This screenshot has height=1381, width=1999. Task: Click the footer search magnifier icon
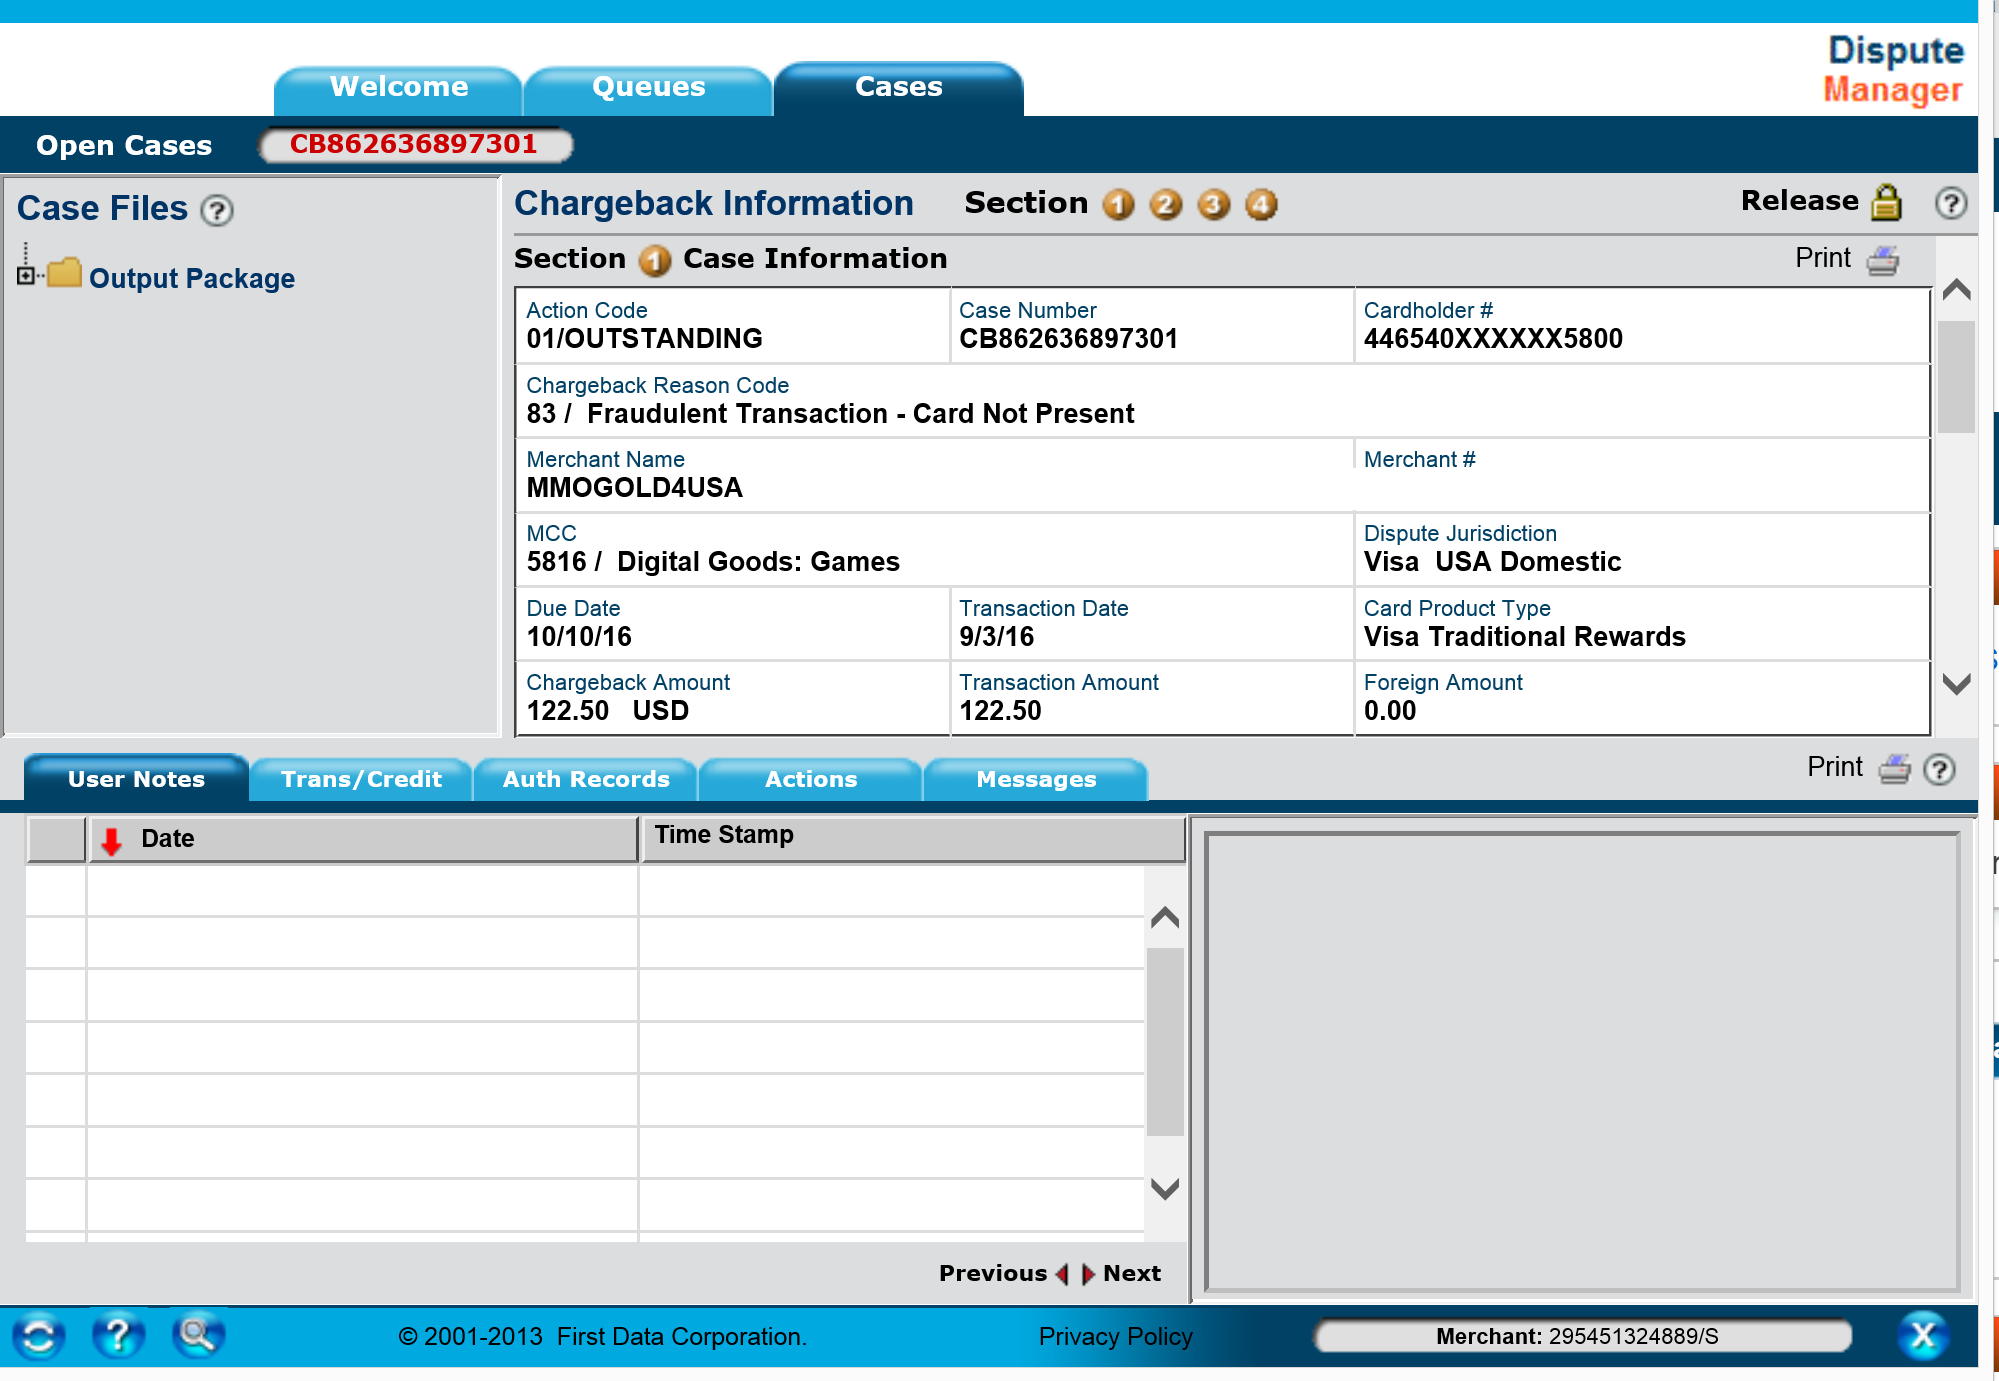[x=198, y=1335]
